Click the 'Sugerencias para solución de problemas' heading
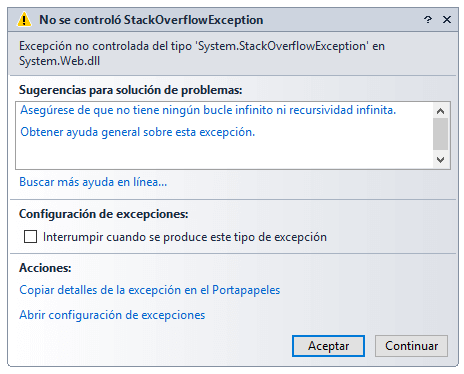The width and height of the screenshot is (464, 374). click(131, 90)
